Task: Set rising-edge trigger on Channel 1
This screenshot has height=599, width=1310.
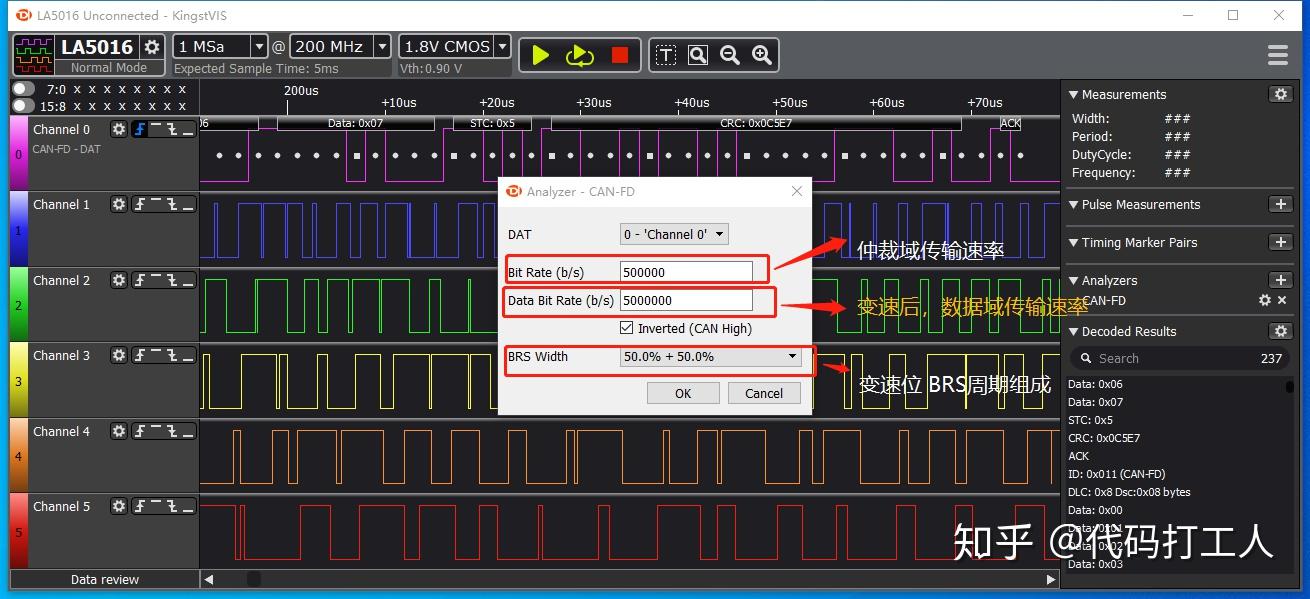Action: pos(139,204)
